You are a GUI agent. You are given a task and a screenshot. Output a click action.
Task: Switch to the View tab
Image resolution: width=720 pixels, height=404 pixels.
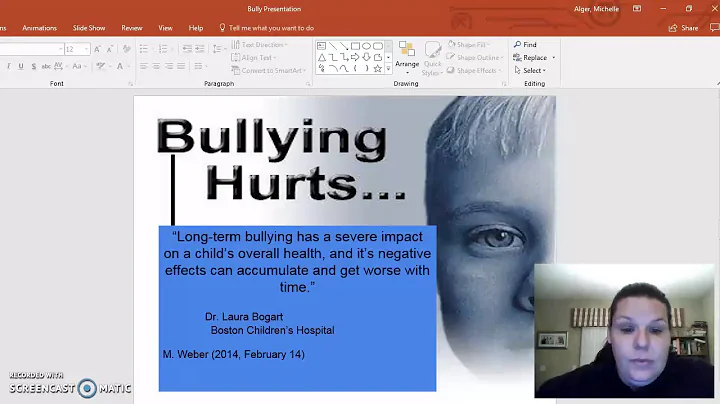click(x=165, y=28)
